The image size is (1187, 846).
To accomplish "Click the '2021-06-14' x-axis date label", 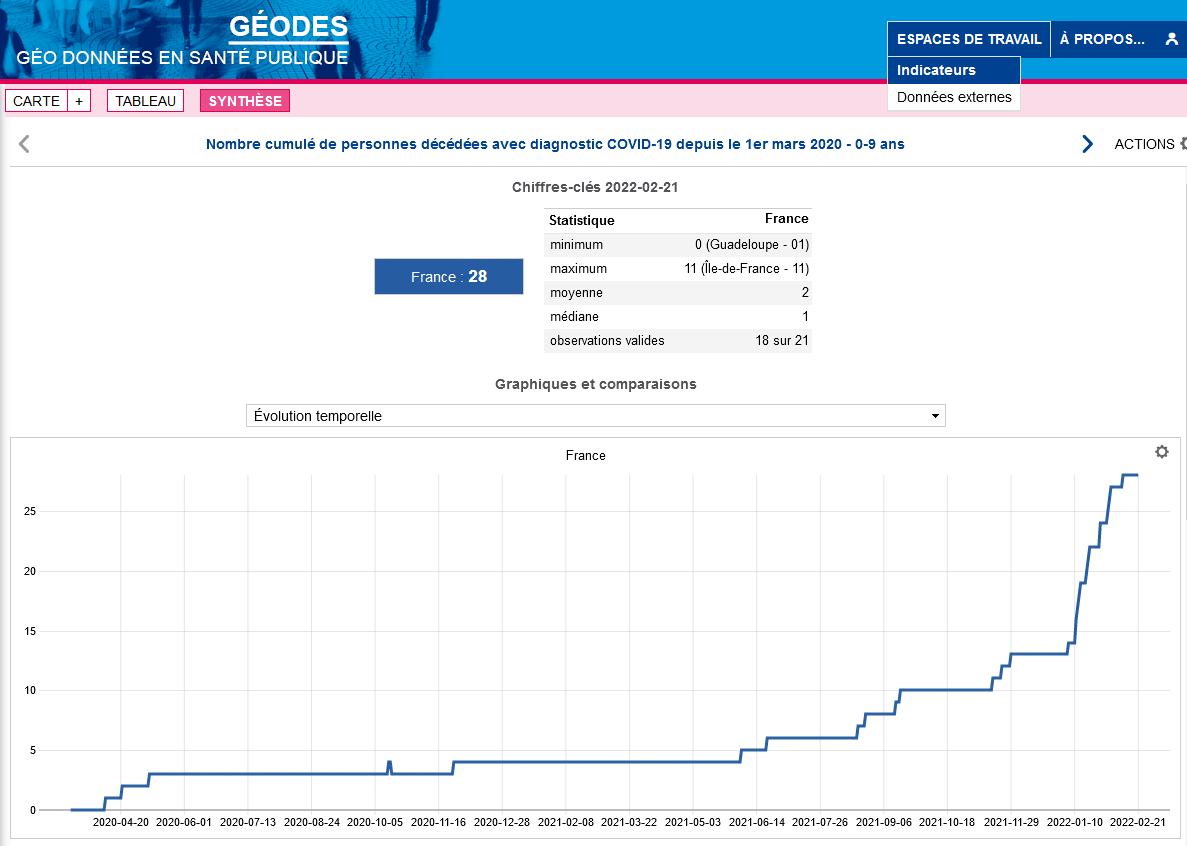I will [x=756, y=822].
